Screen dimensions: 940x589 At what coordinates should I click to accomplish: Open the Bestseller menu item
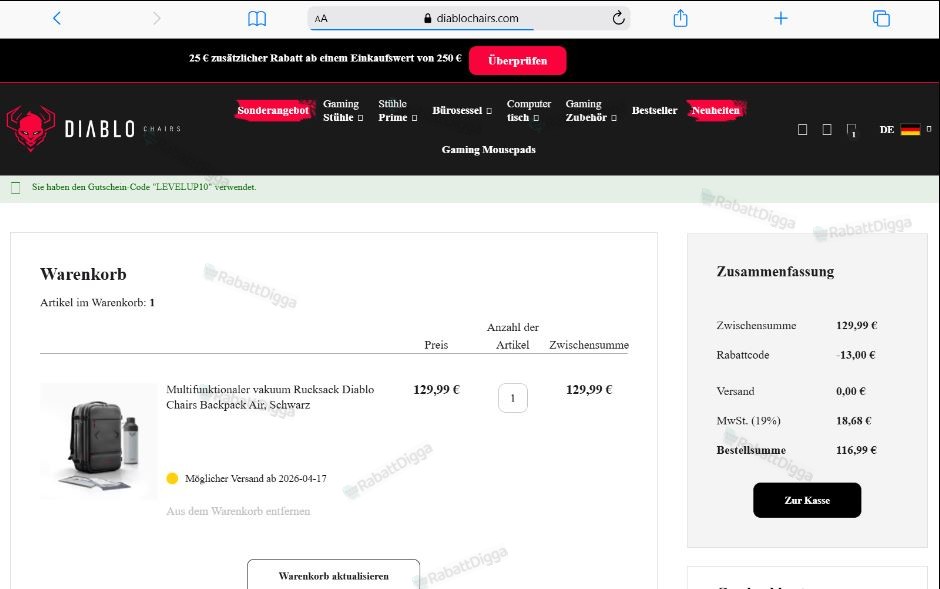pyautogui.click(x=654, y=111)
